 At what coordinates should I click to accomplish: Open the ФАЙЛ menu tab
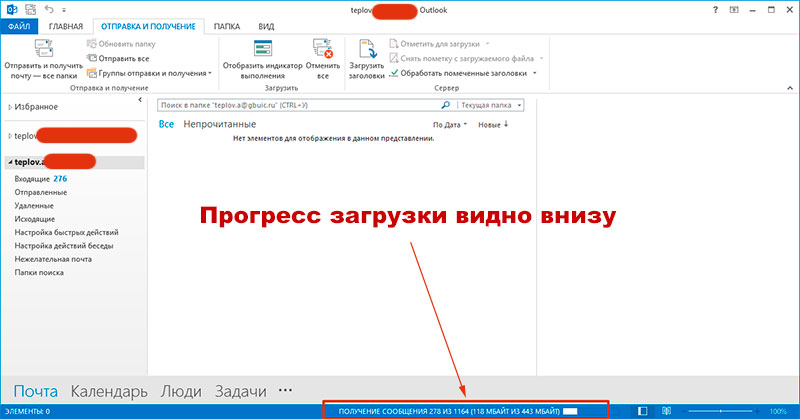[x=20, y=26]
